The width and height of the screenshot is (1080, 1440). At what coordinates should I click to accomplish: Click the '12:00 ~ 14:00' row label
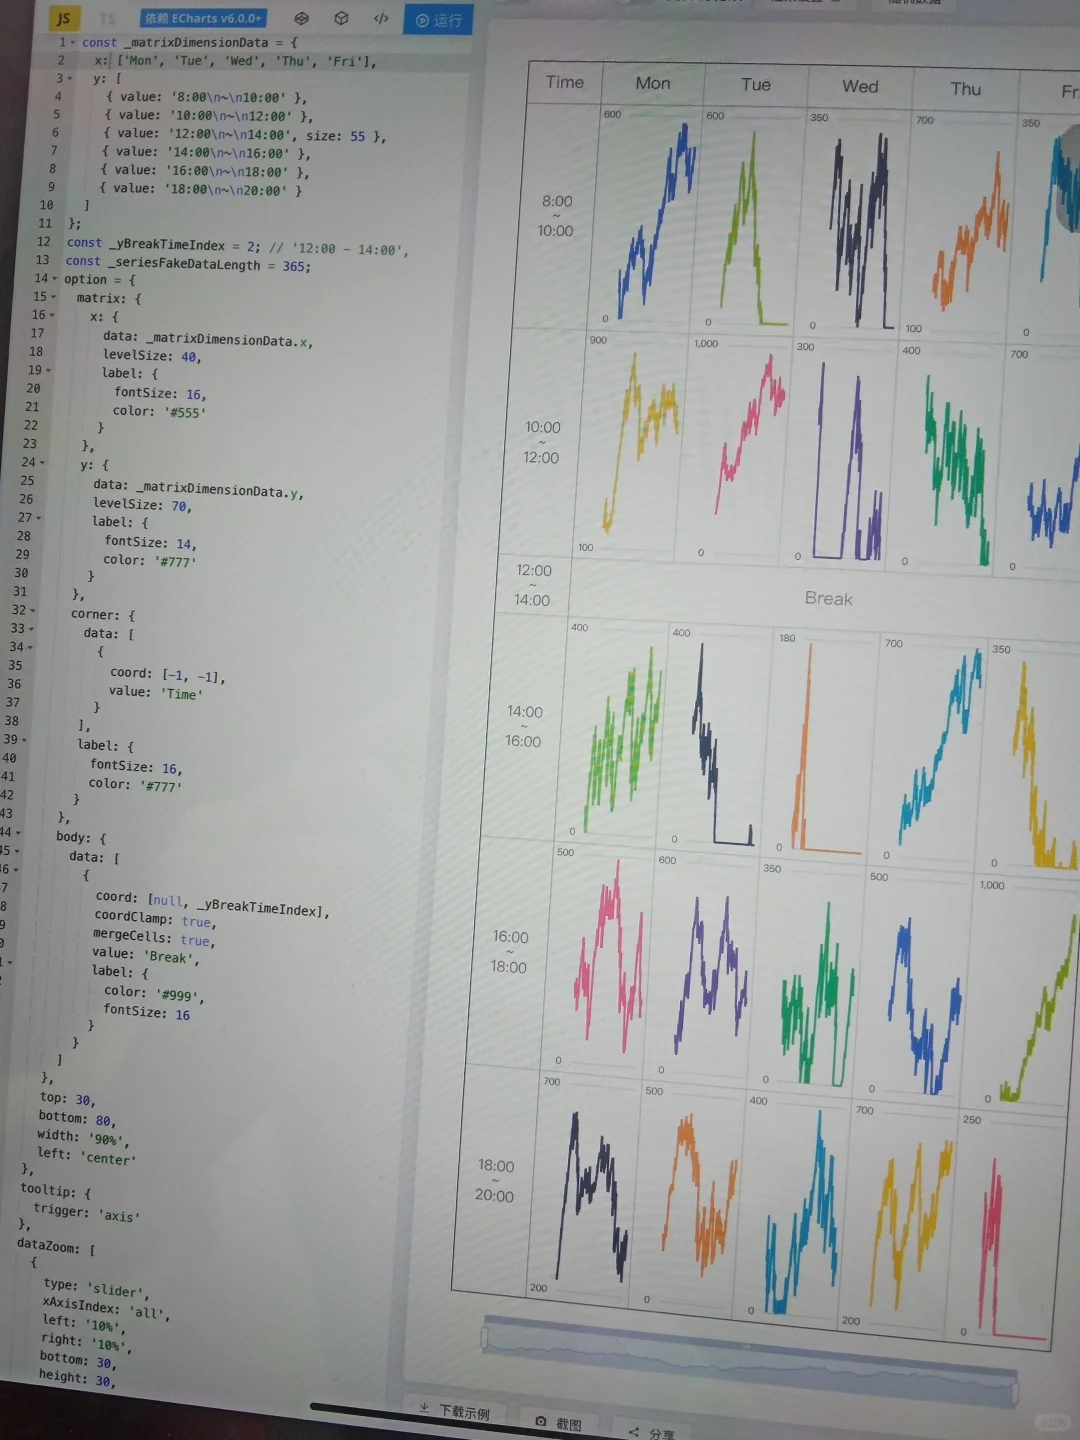pyautogui.click(x=533, y=585)
